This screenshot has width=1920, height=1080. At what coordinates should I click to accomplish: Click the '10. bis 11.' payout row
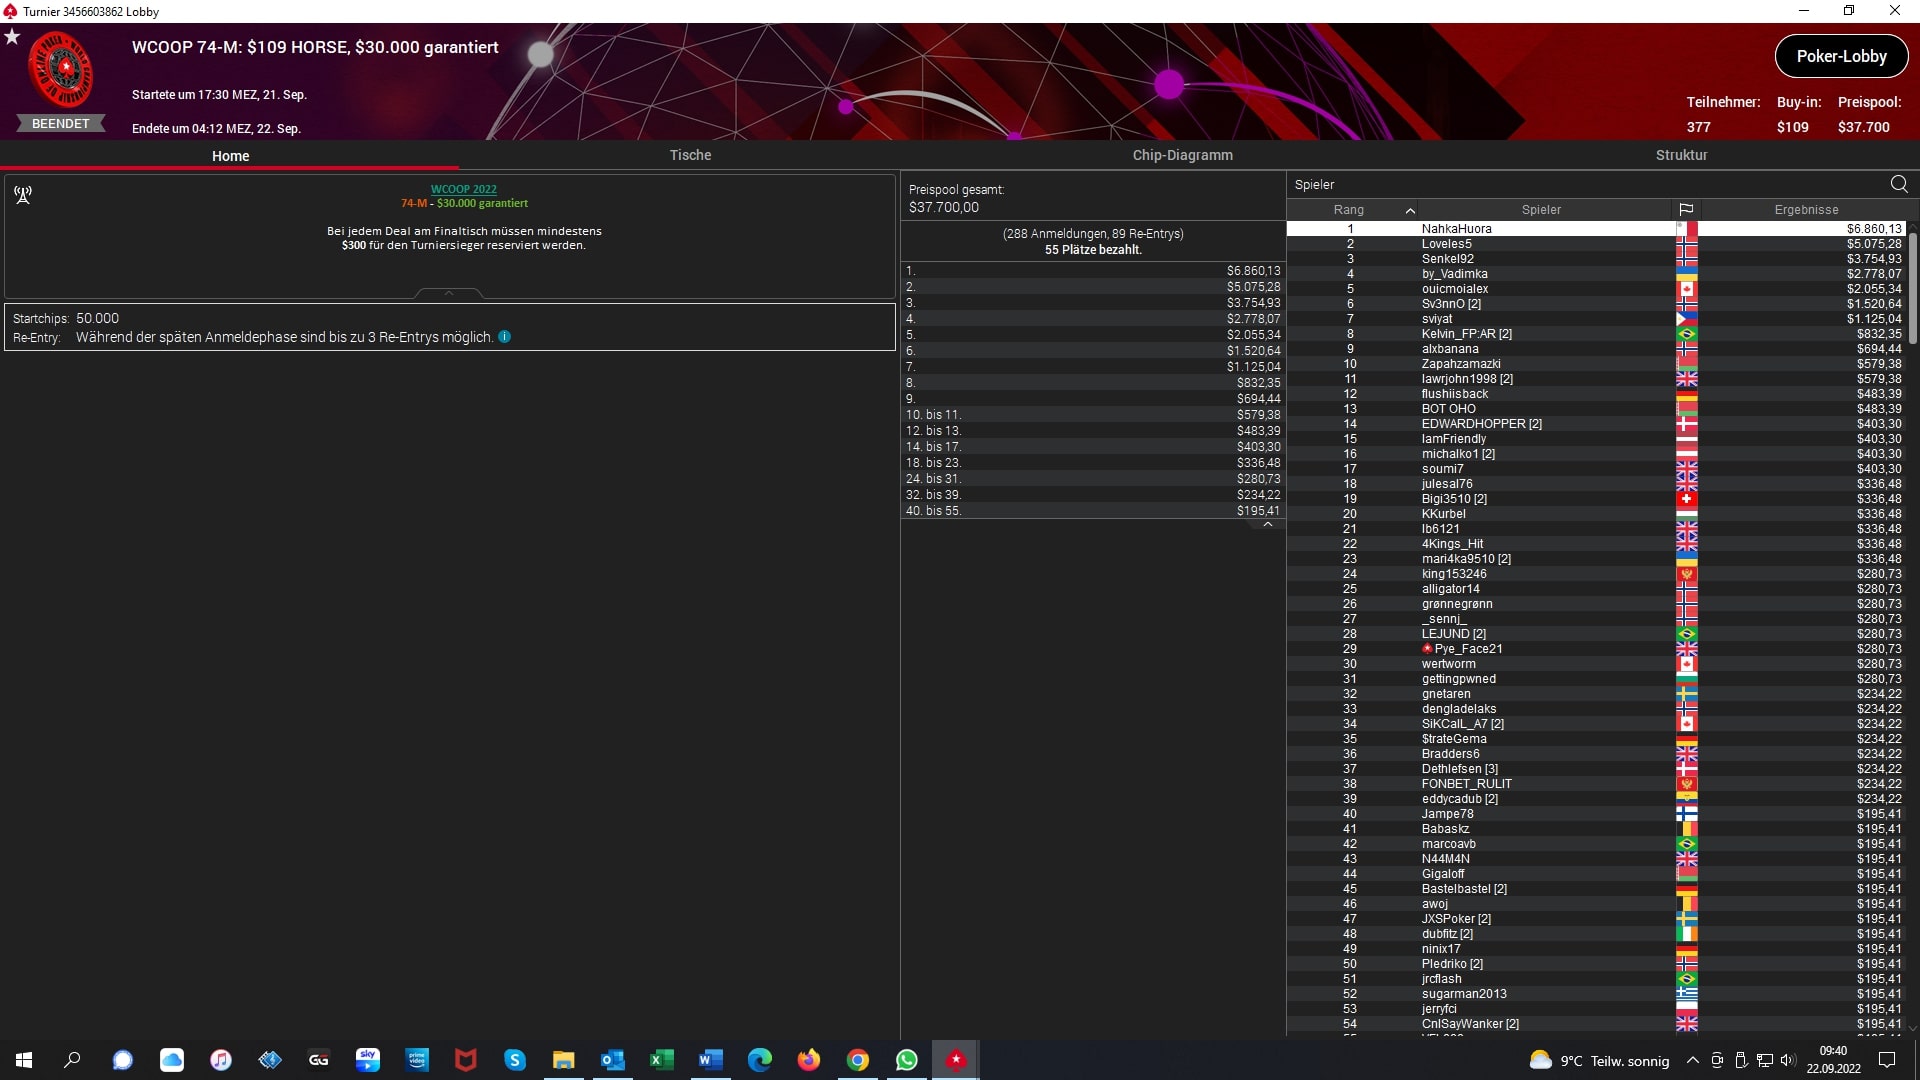(x=1093, y=415)
